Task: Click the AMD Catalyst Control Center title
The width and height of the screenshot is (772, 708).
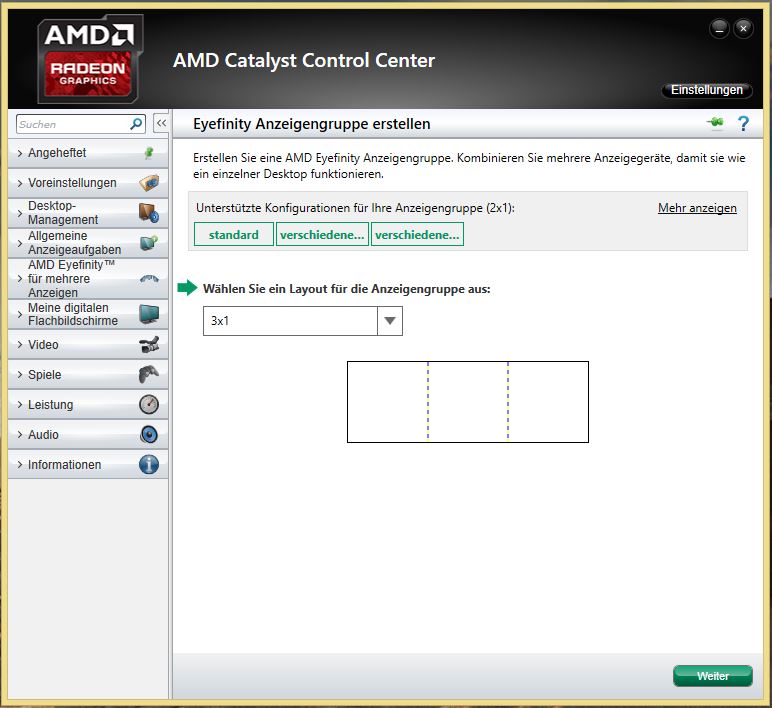Action: click(x=304, y=61)
